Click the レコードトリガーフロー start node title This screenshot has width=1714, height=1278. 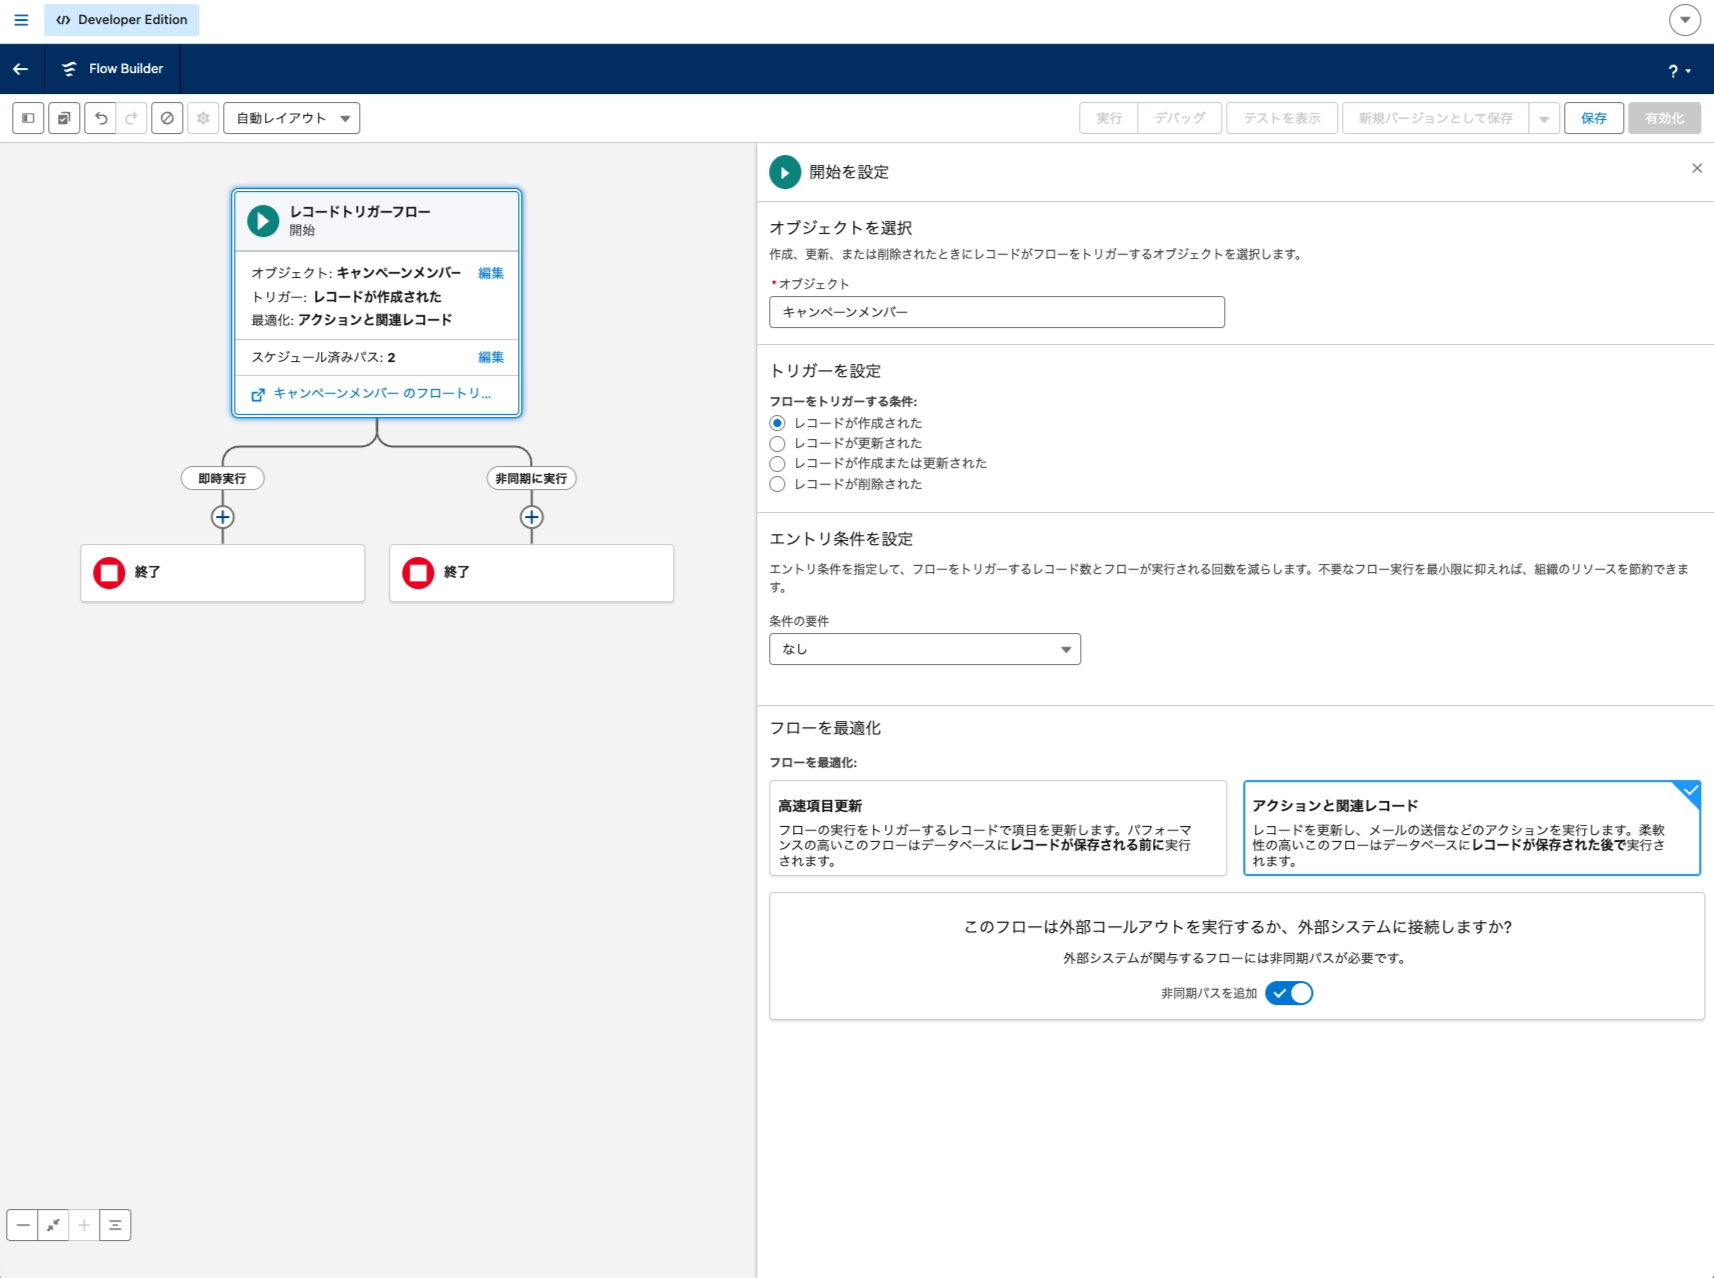click(360, 212)
